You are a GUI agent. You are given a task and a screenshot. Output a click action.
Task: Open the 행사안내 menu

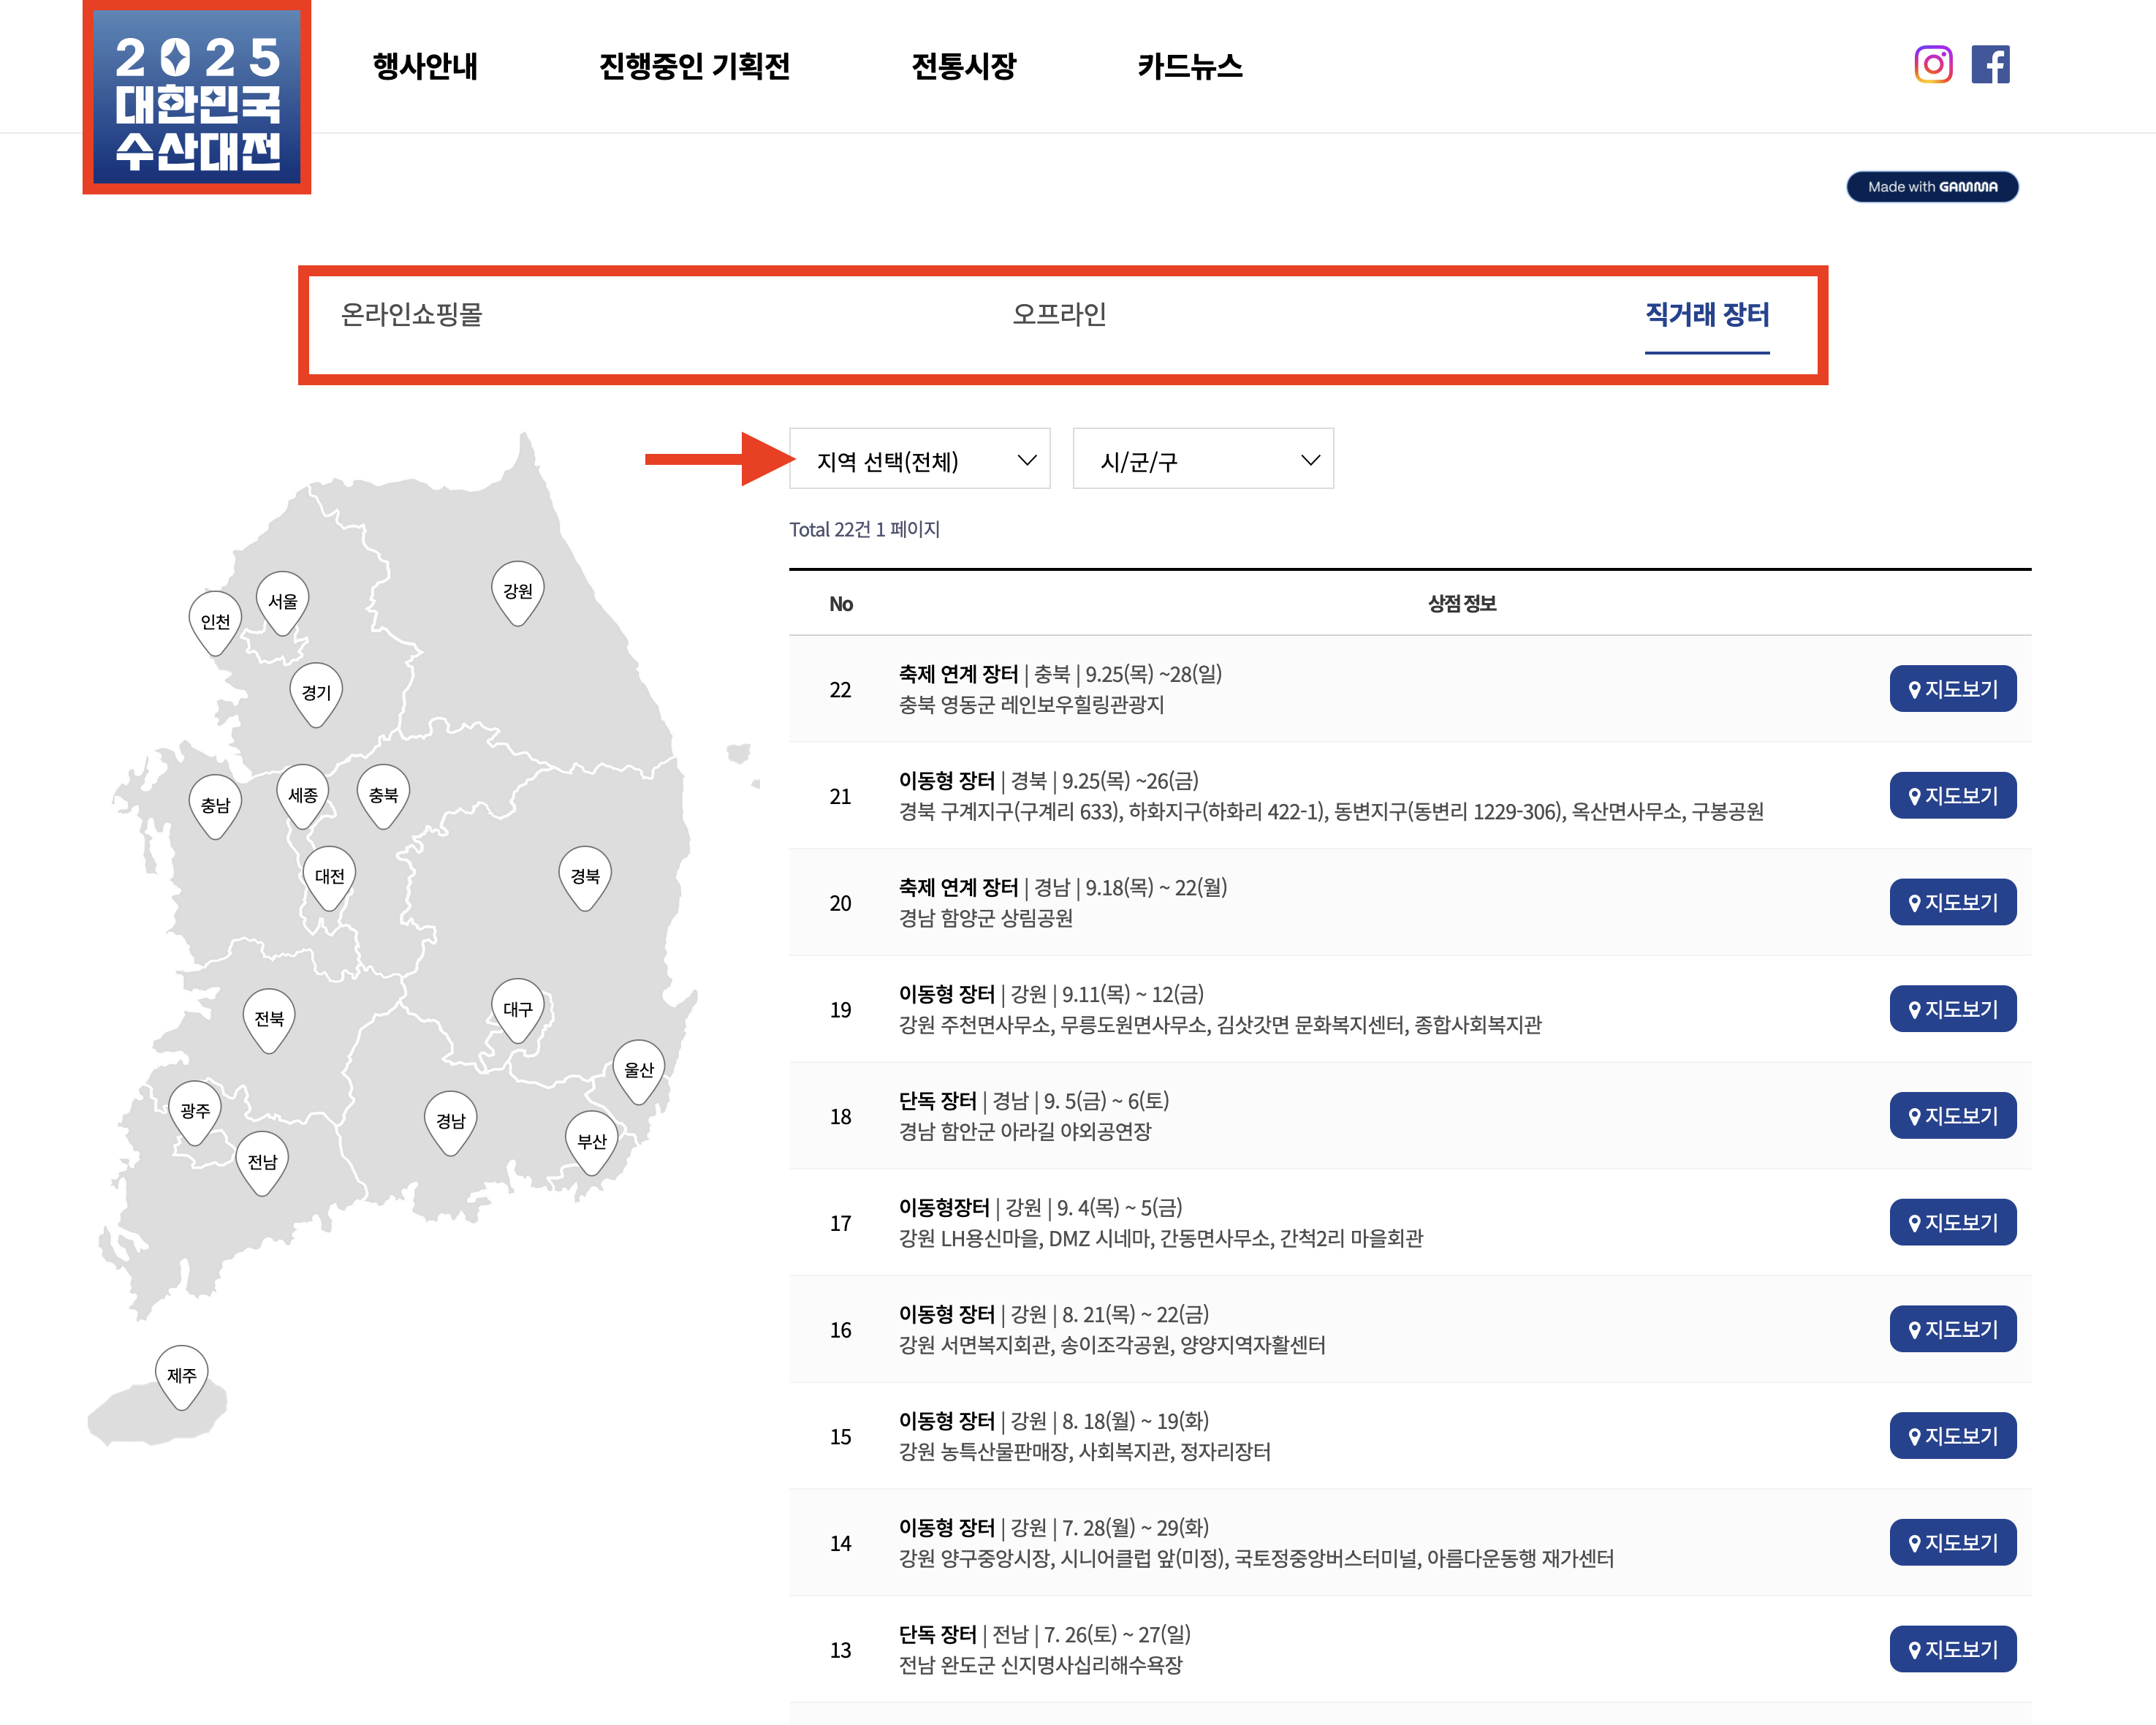point(425,66)
